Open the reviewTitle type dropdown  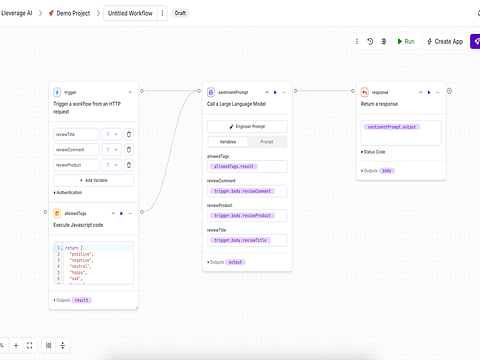[112, 134]
